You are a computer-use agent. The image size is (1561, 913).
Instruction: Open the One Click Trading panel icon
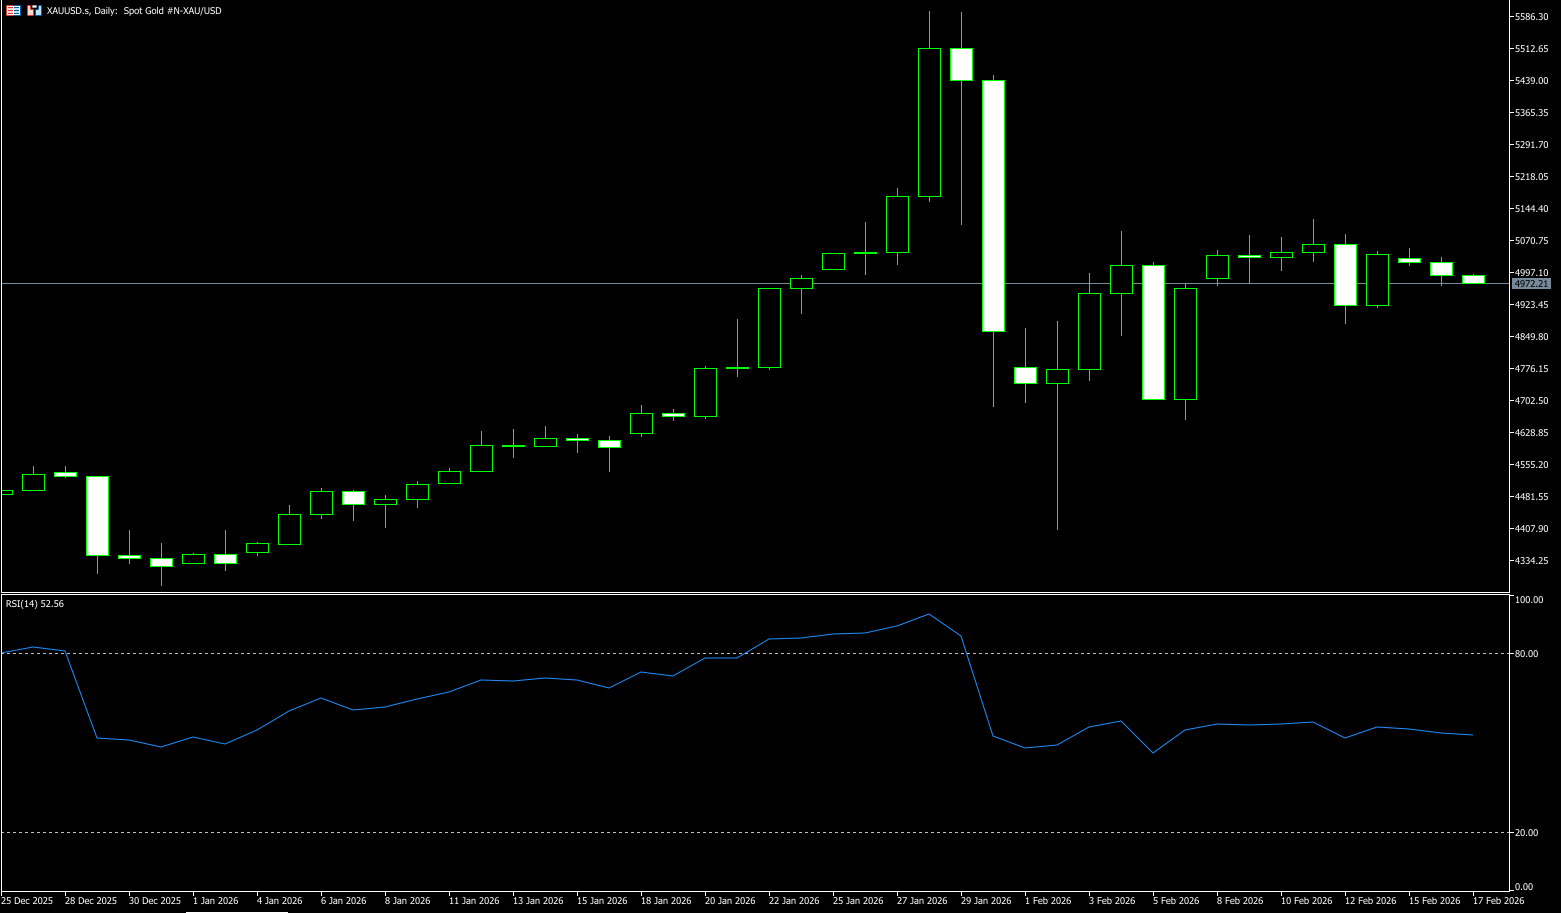13,10
